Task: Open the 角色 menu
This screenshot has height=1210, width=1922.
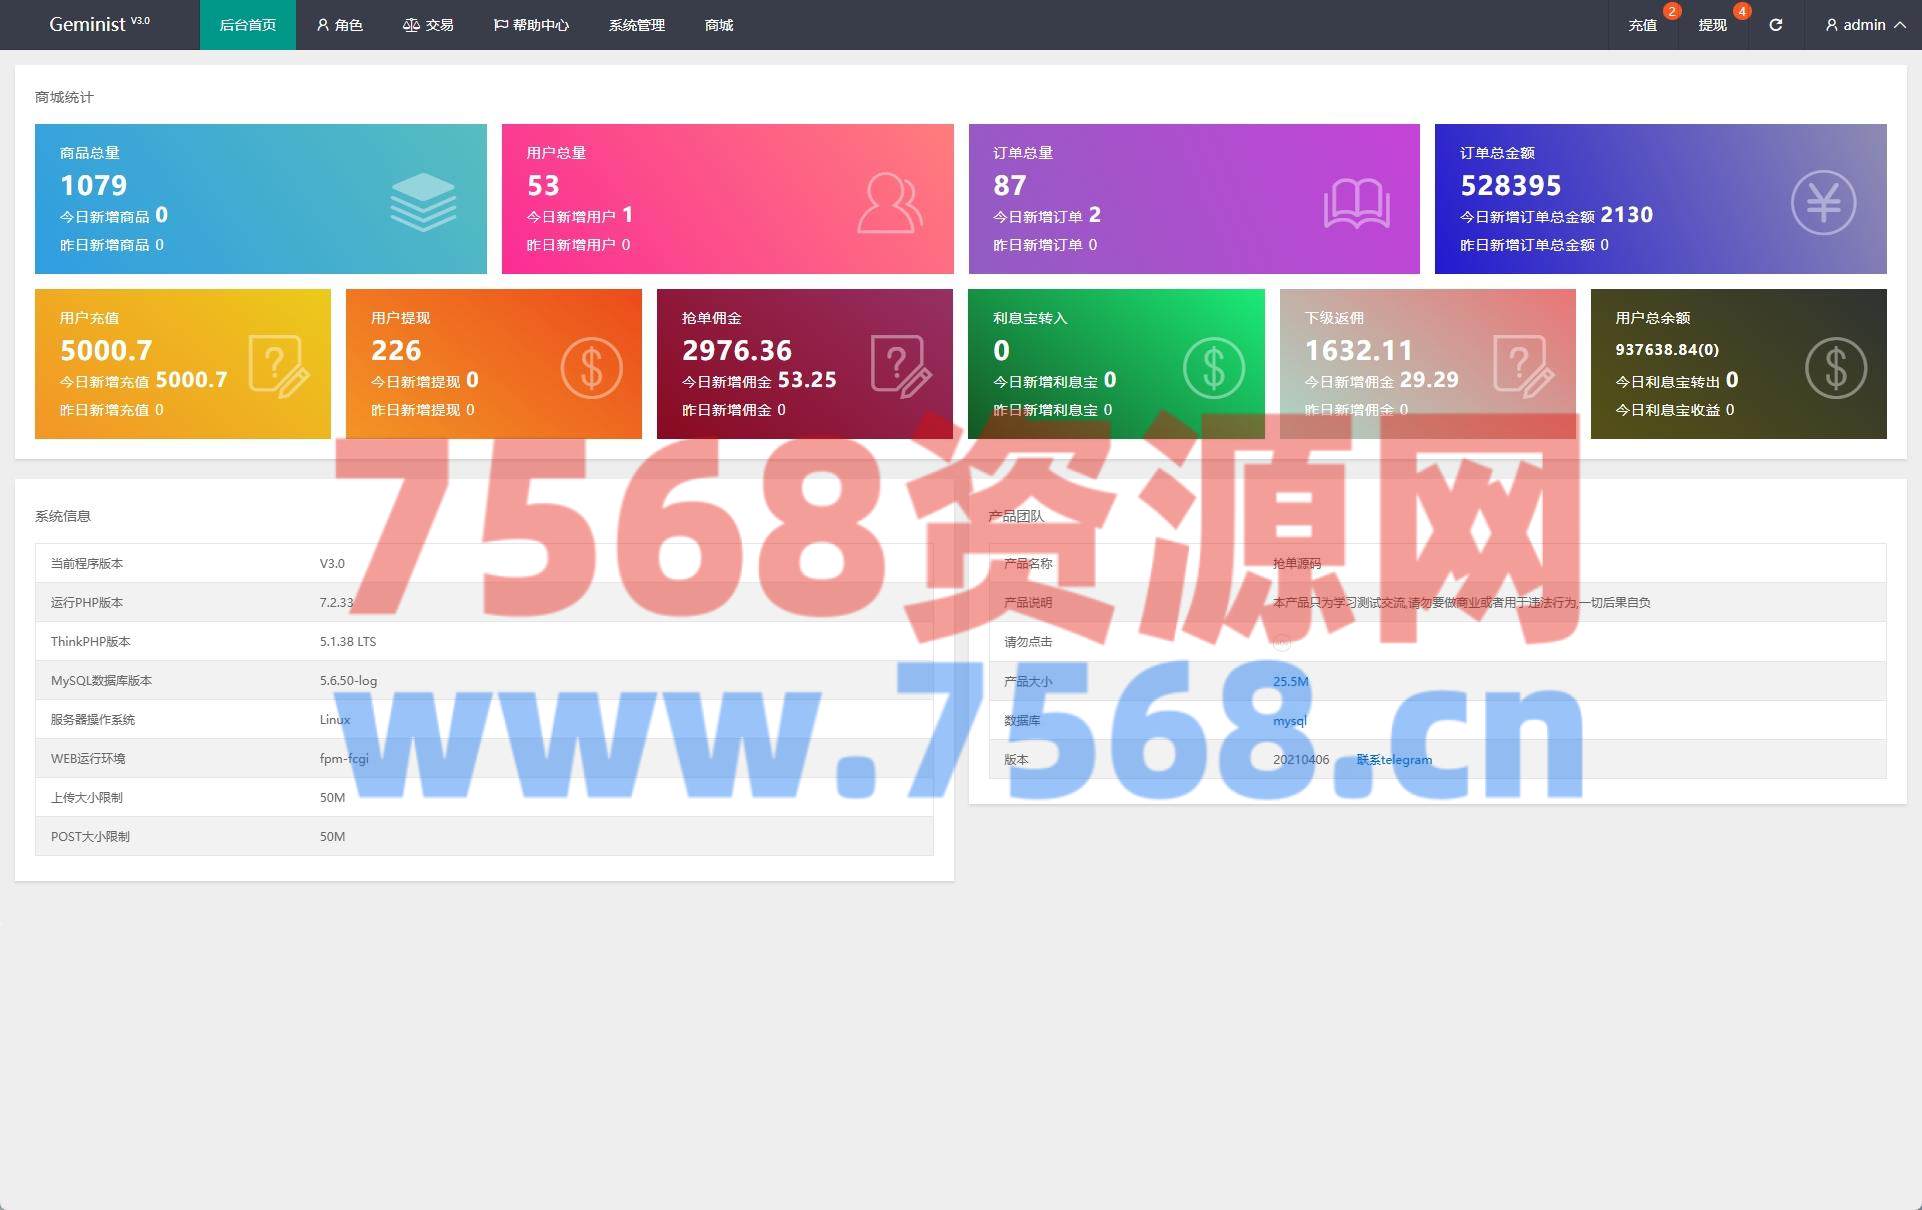Action: coord(339,25)
